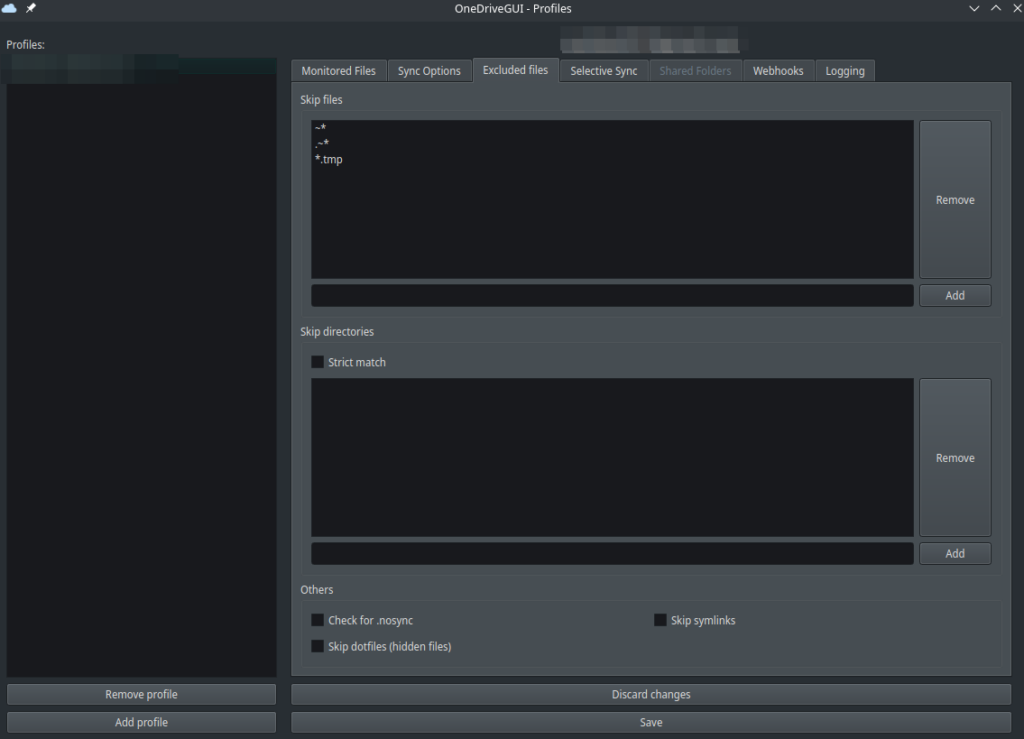Focus the Skip files pattern input field
Screen dimensions: 1024x739
(612, 295)
